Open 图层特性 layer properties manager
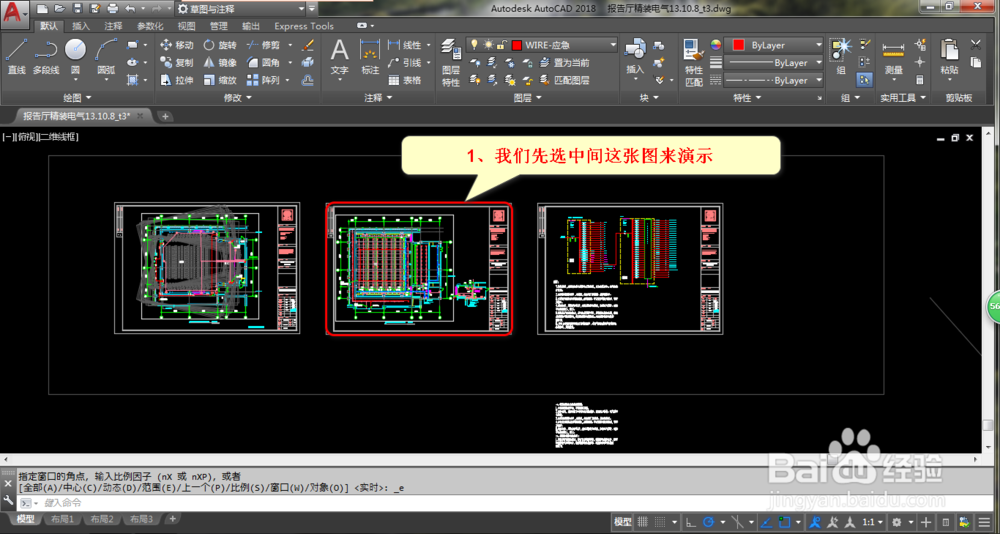 451,63
